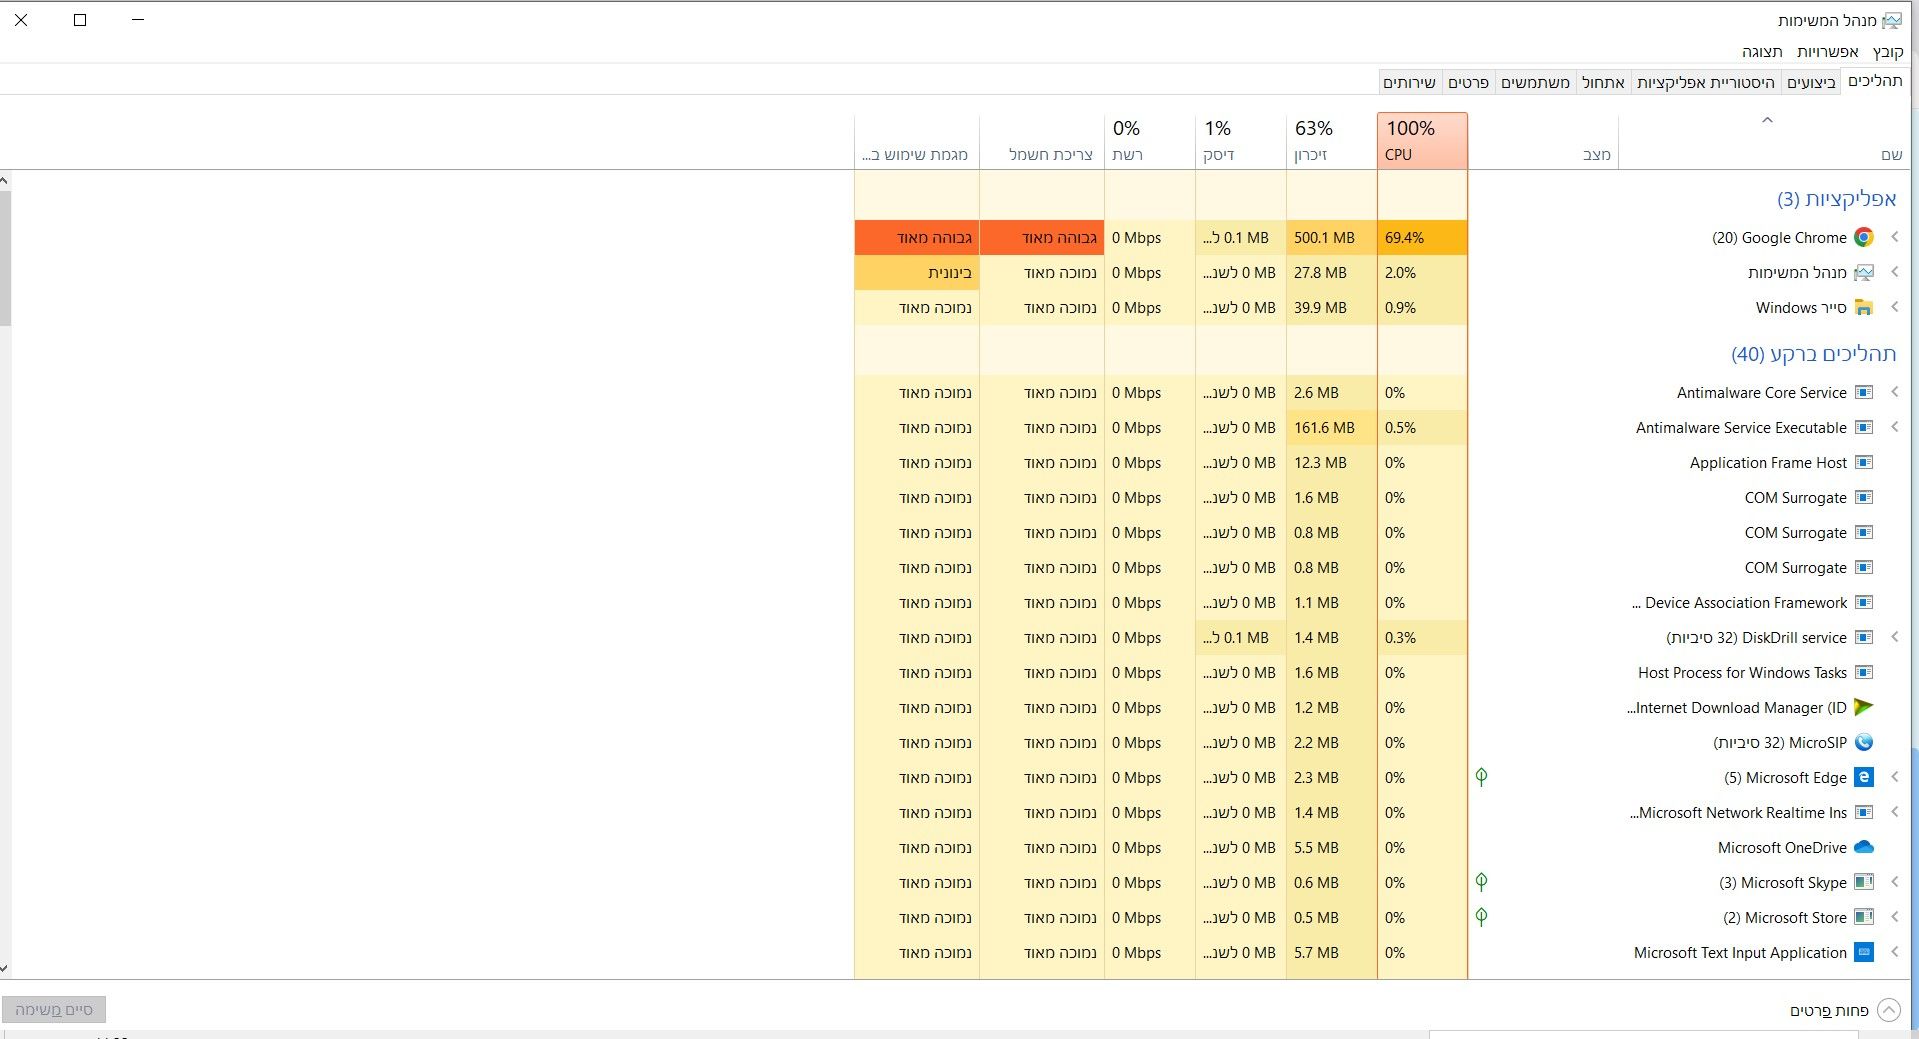Expand the Microsoft Network Realtime row
This screenshot has height=1039, width=1919.
pyautogui.click(x=1894, y=812)
